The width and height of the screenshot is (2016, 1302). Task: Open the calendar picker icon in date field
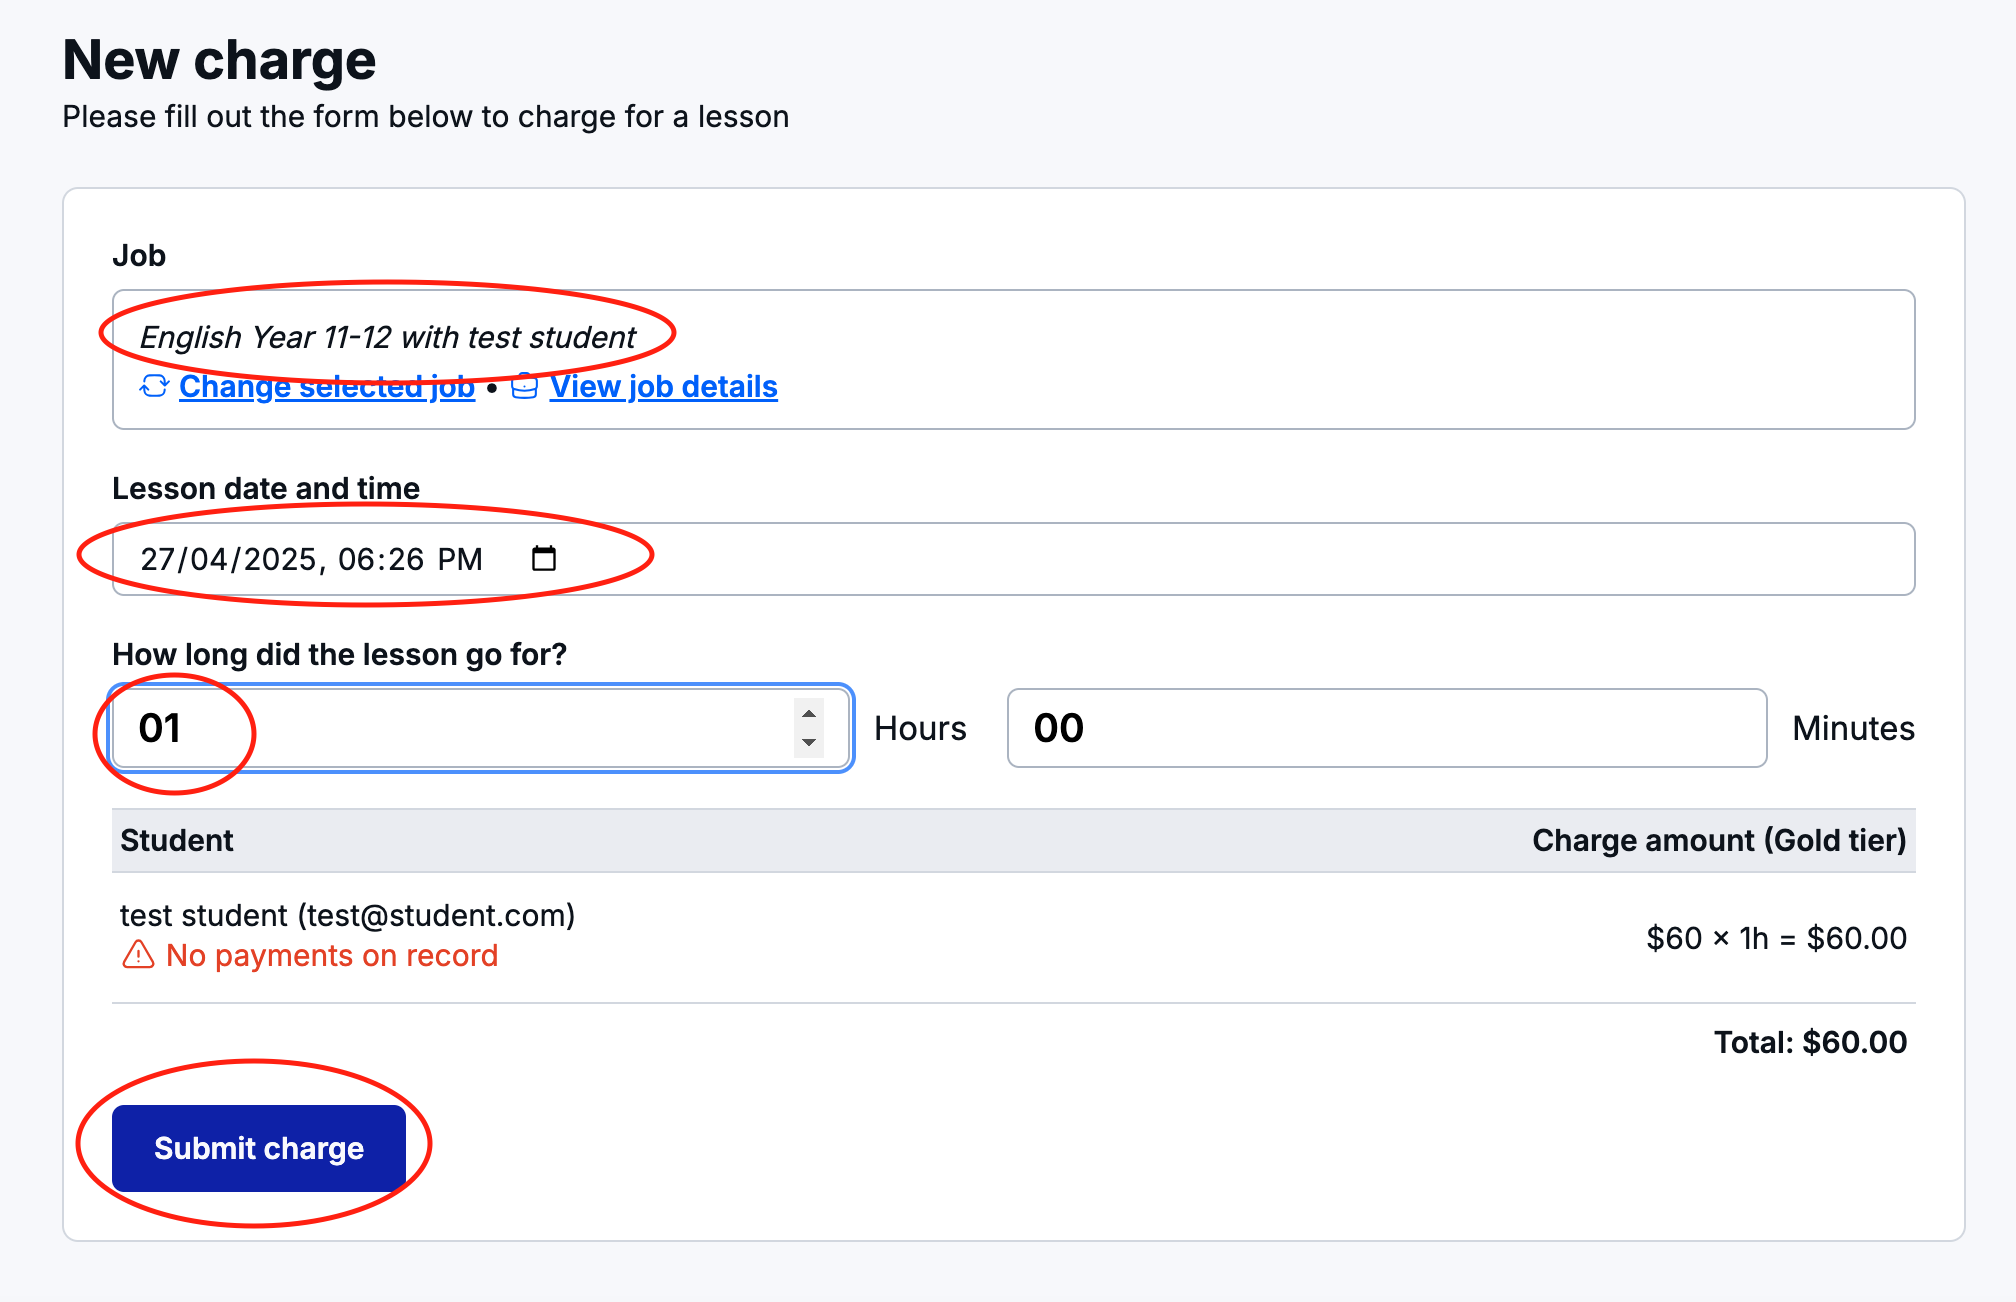[544, 558]
